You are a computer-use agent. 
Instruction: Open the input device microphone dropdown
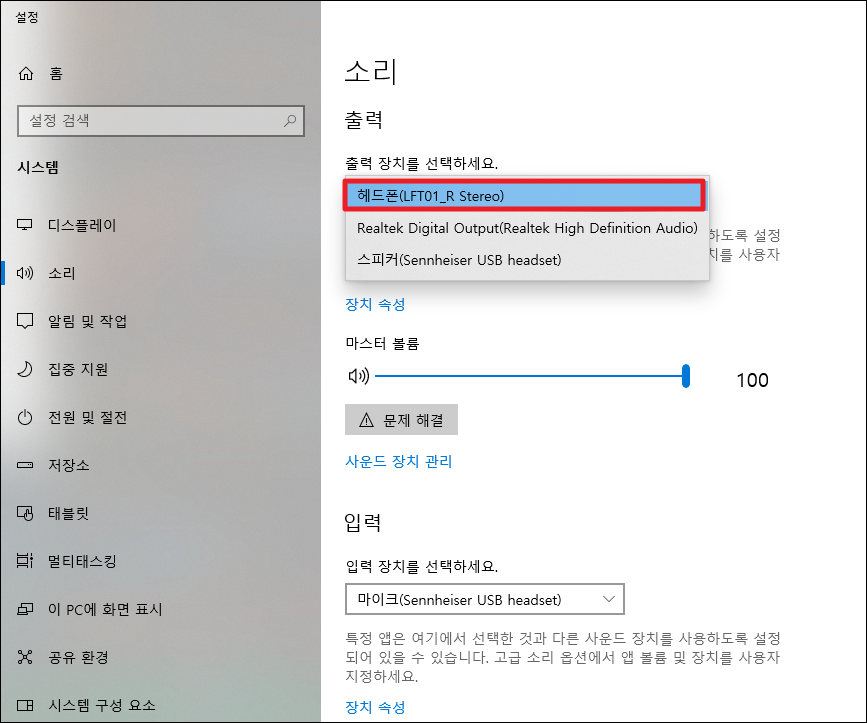click(x=484, y=600)
